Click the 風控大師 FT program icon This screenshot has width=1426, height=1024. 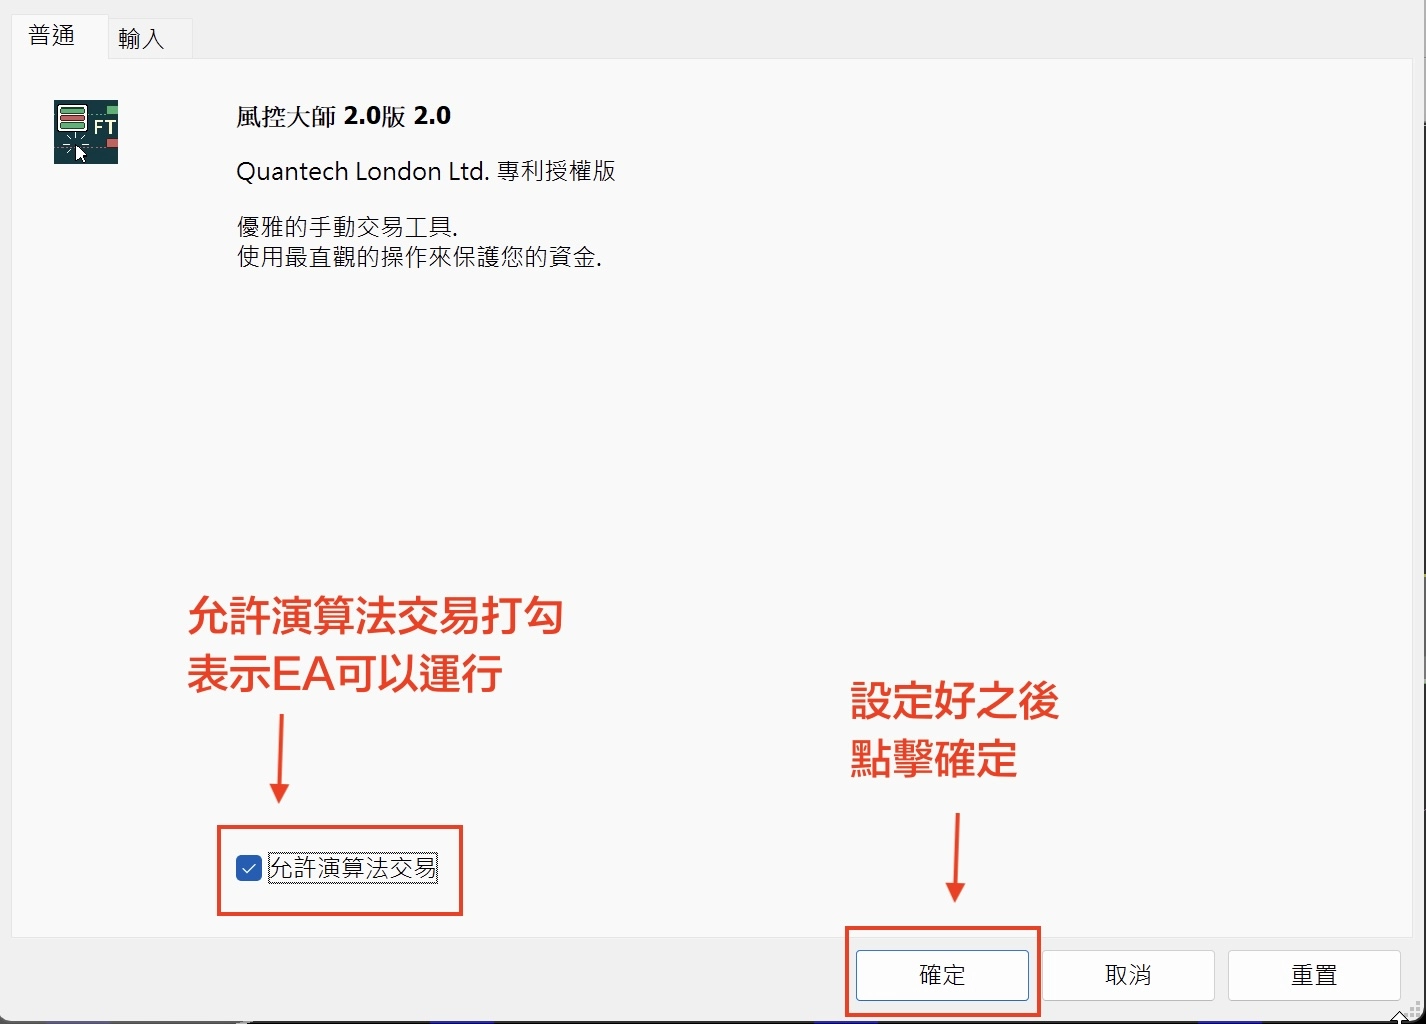point(86,132)
